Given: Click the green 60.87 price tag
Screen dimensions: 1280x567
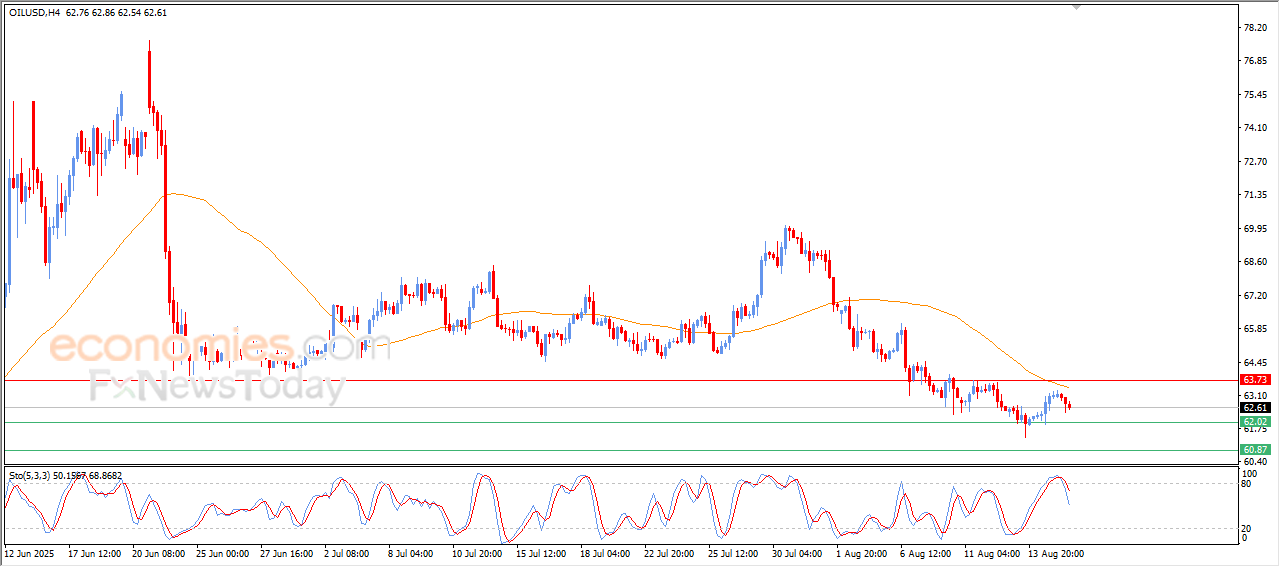Looking at the screenshot, I should pos(1255,450).
